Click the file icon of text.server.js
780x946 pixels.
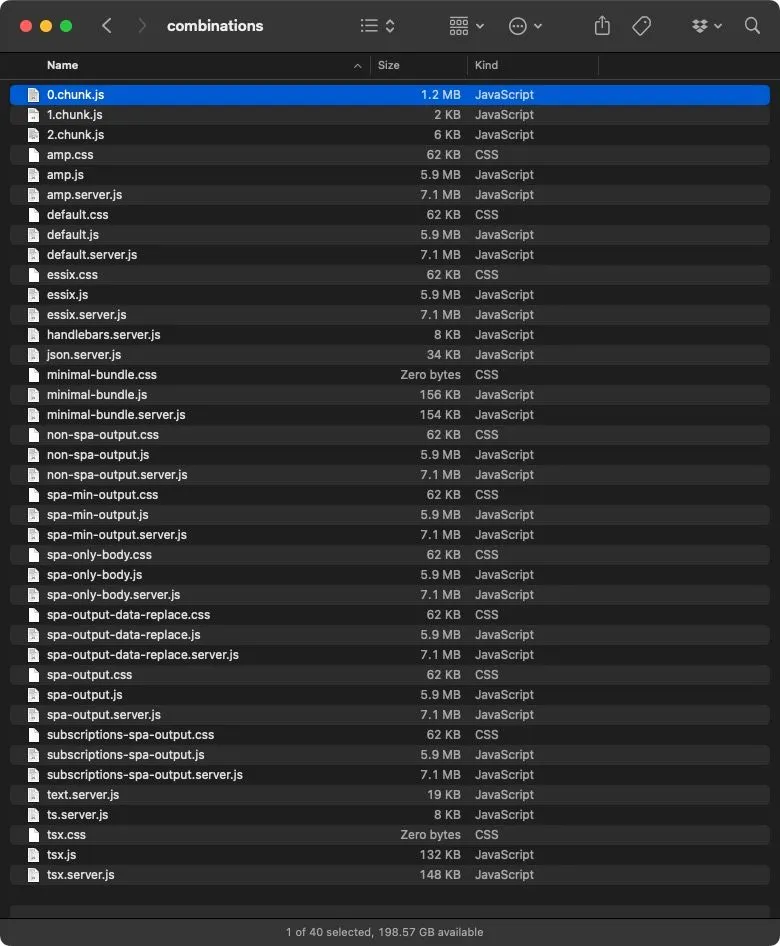(x=34, y=795)
